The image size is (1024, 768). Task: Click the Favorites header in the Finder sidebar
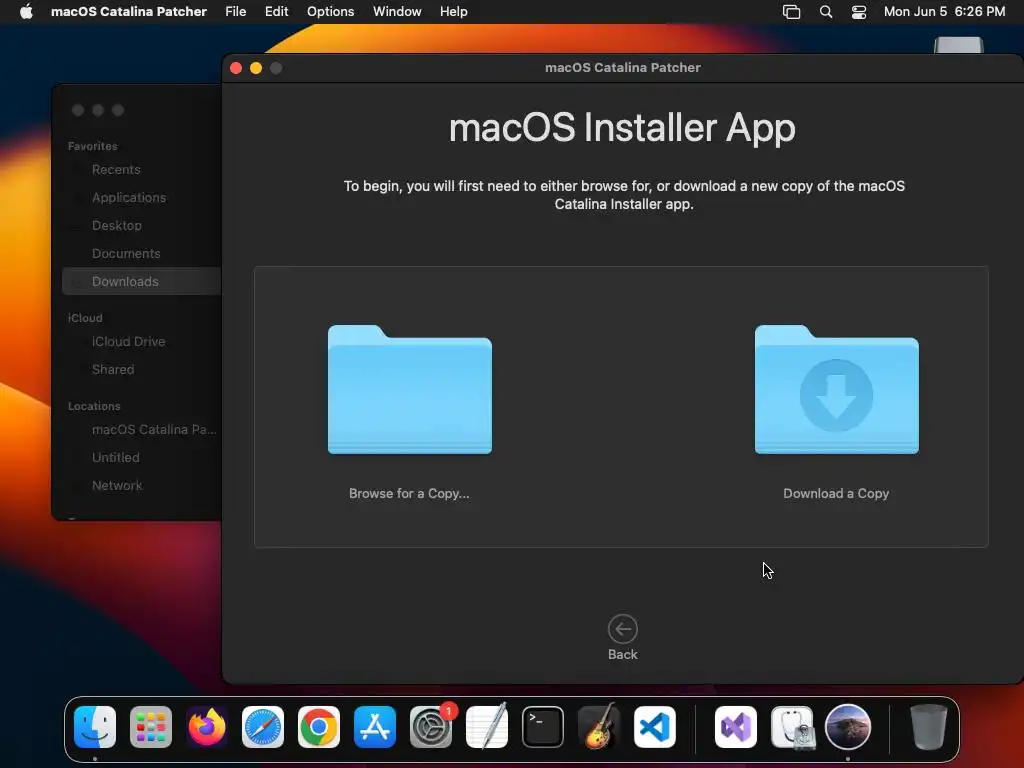click(x=93, y=146)
